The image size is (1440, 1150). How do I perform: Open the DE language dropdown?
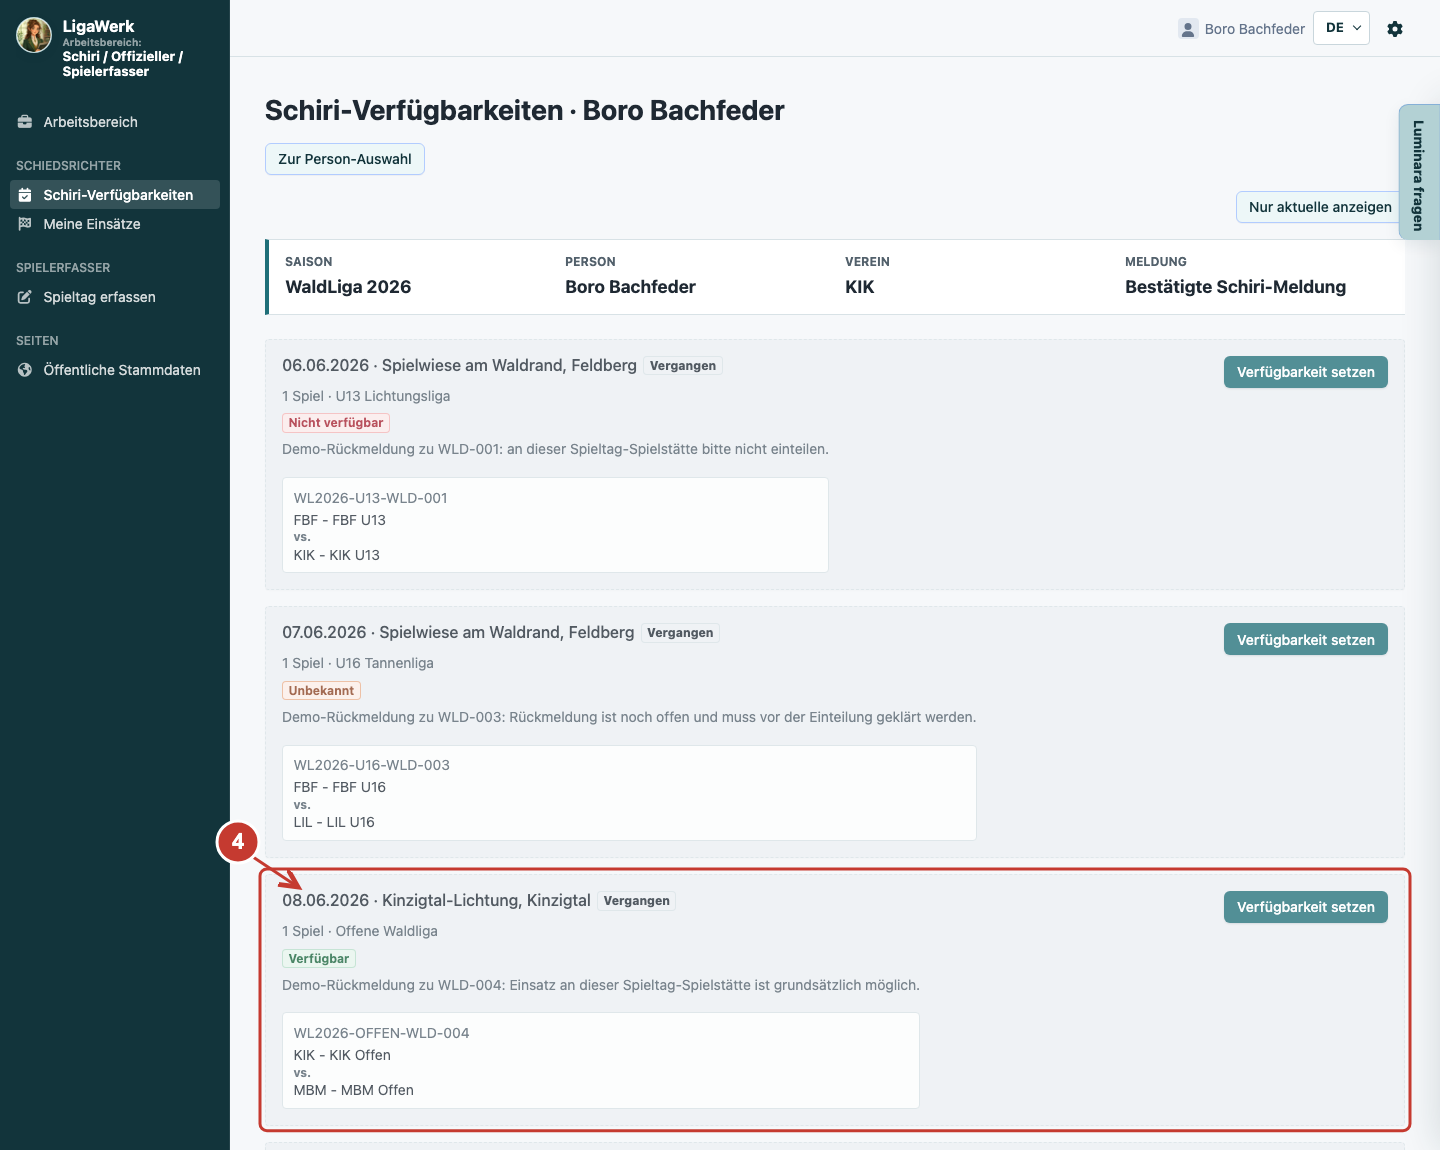[1341, 28]
